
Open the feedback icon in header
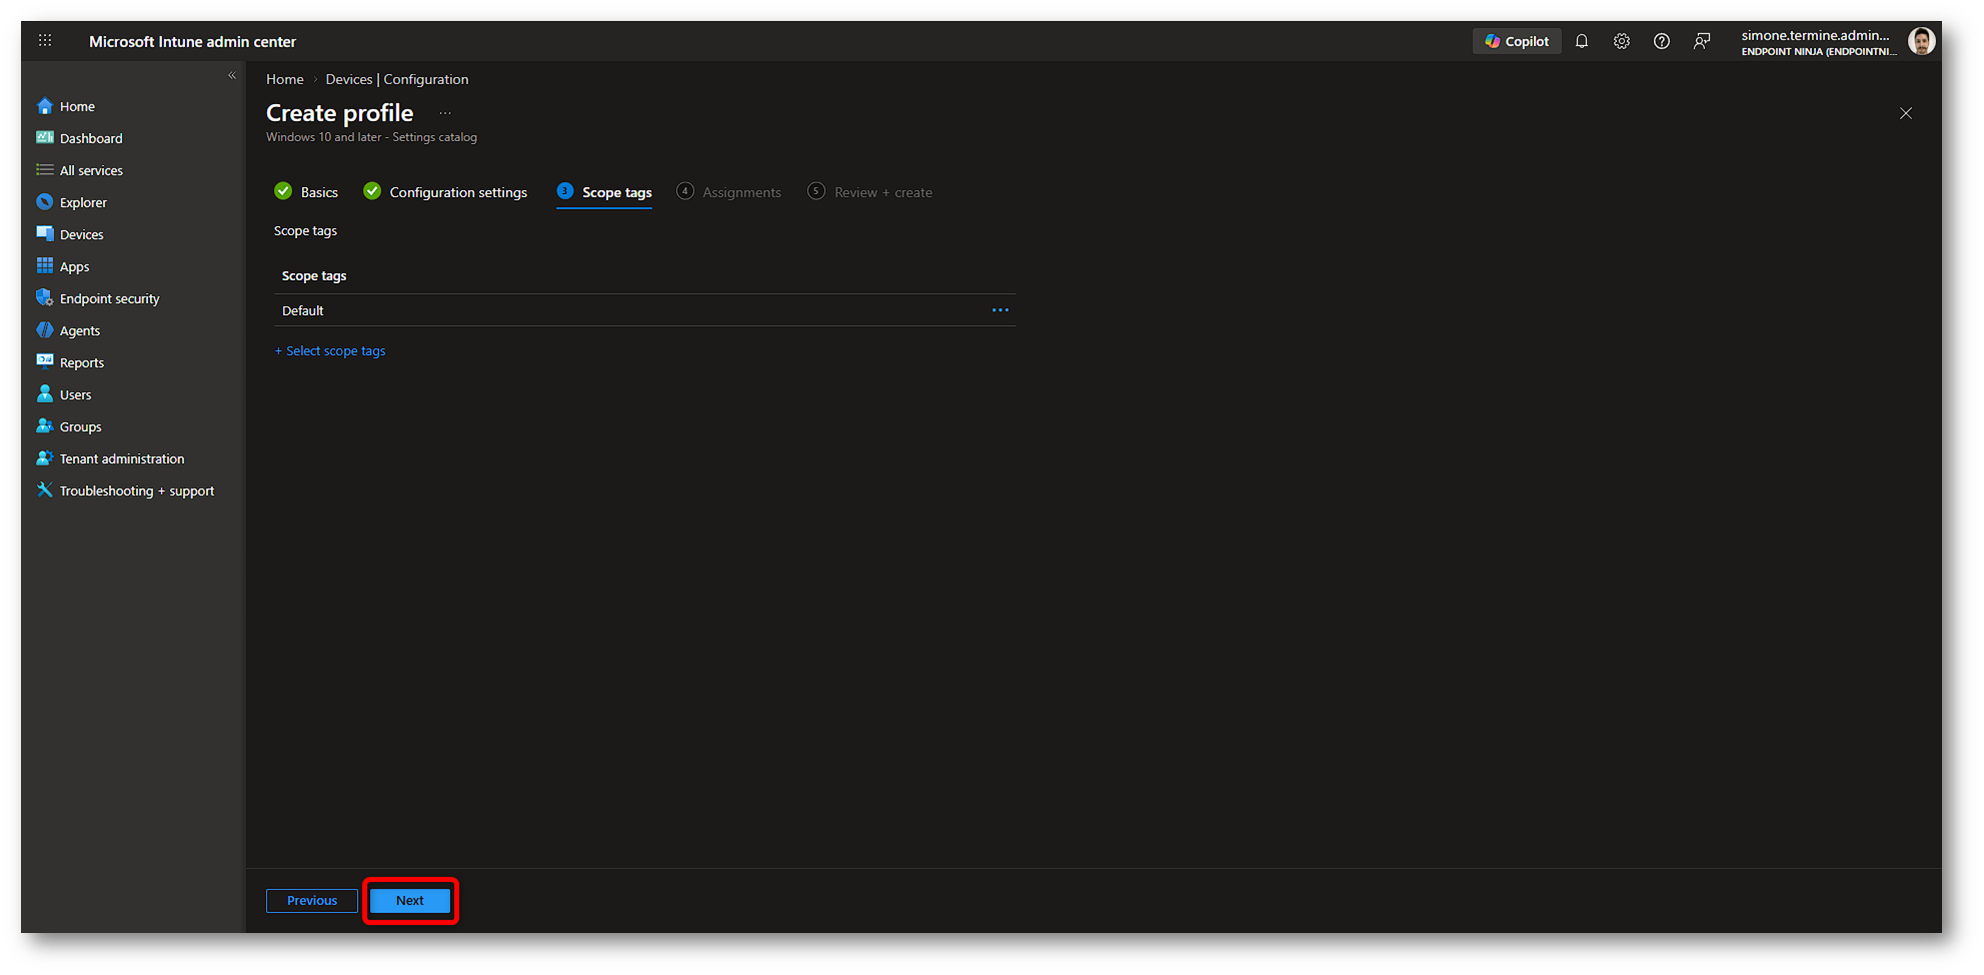point(1702,41)
